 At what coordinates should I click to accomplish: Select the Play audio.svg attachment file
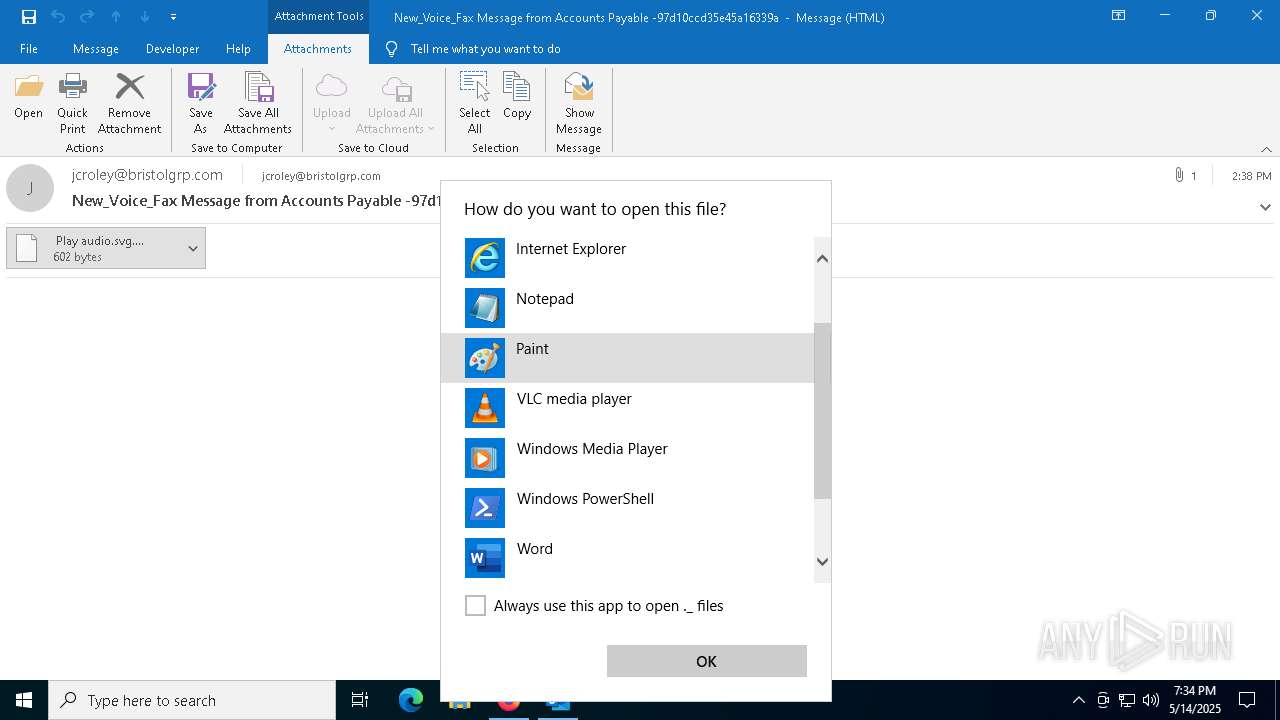(x=95, y=248)
